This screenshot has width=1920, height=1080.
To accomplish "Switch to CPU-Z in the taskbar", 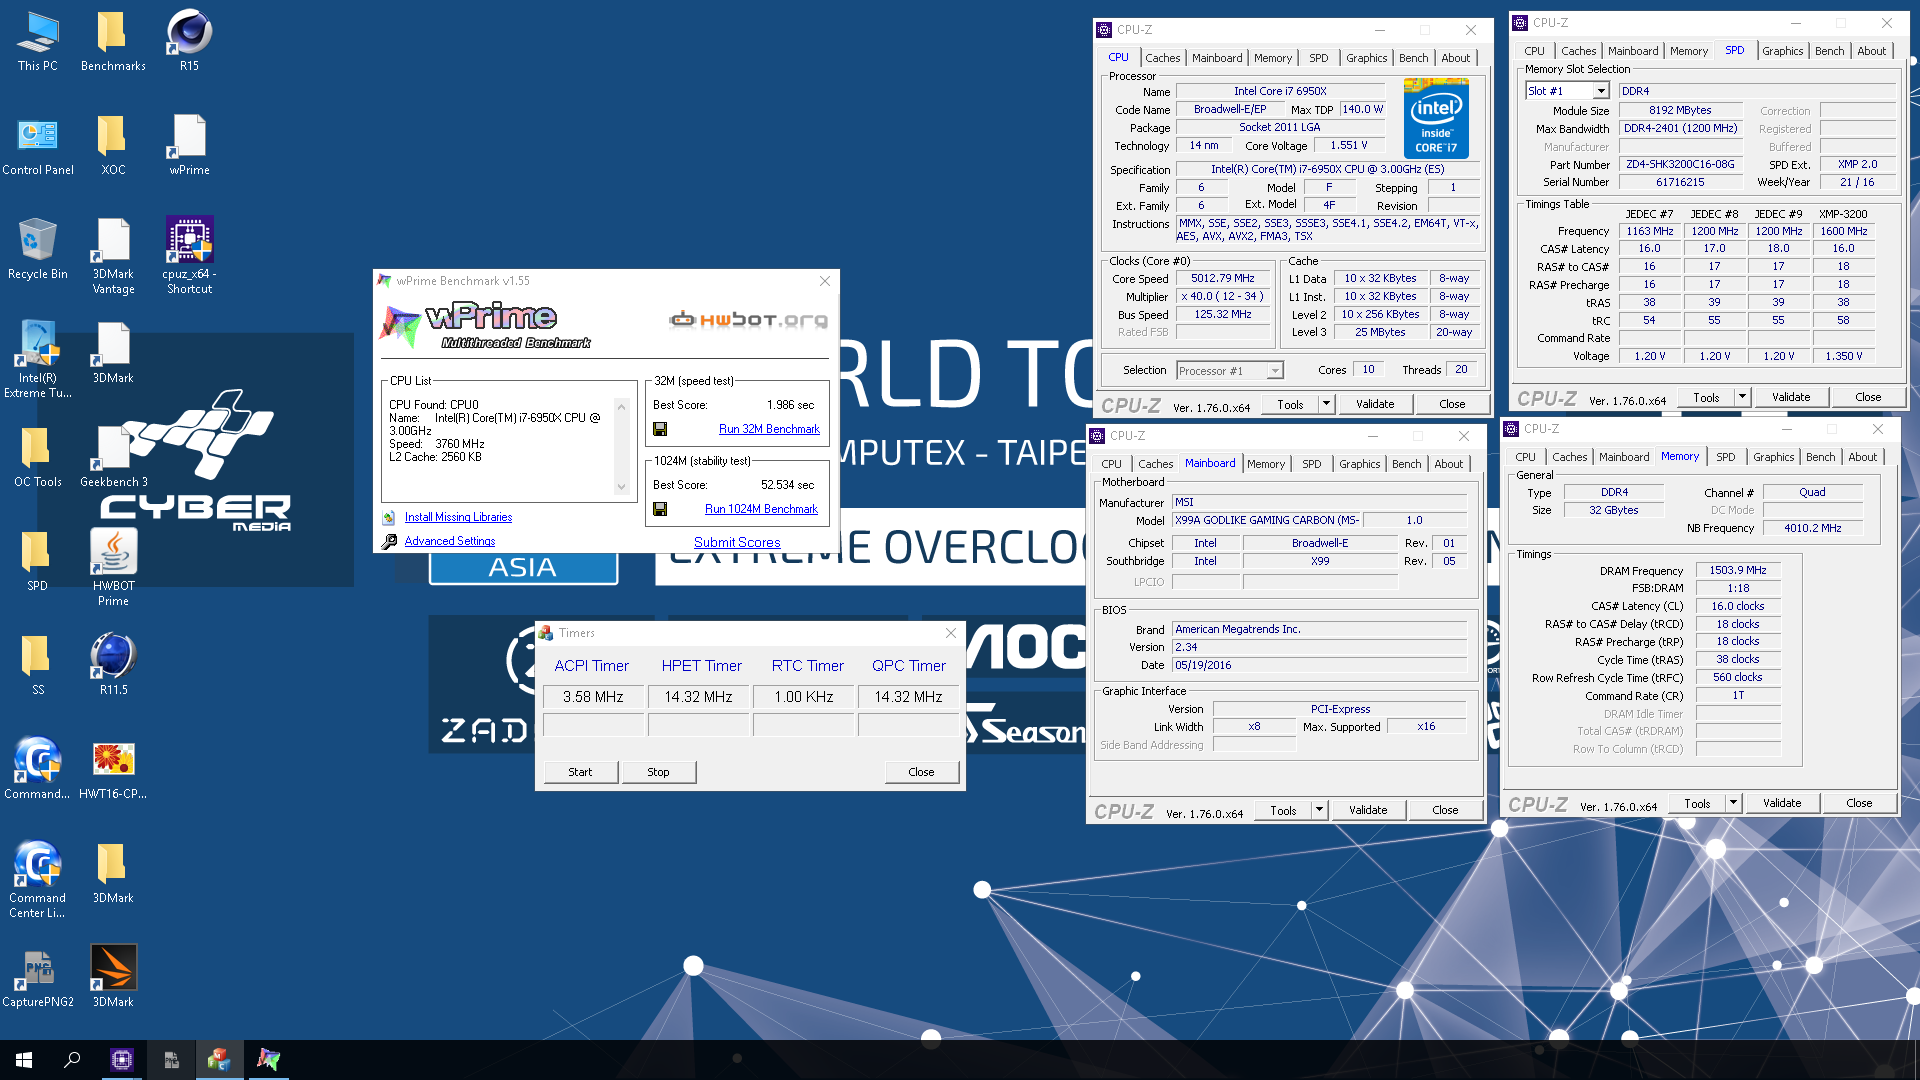I will pos(122,1060).
